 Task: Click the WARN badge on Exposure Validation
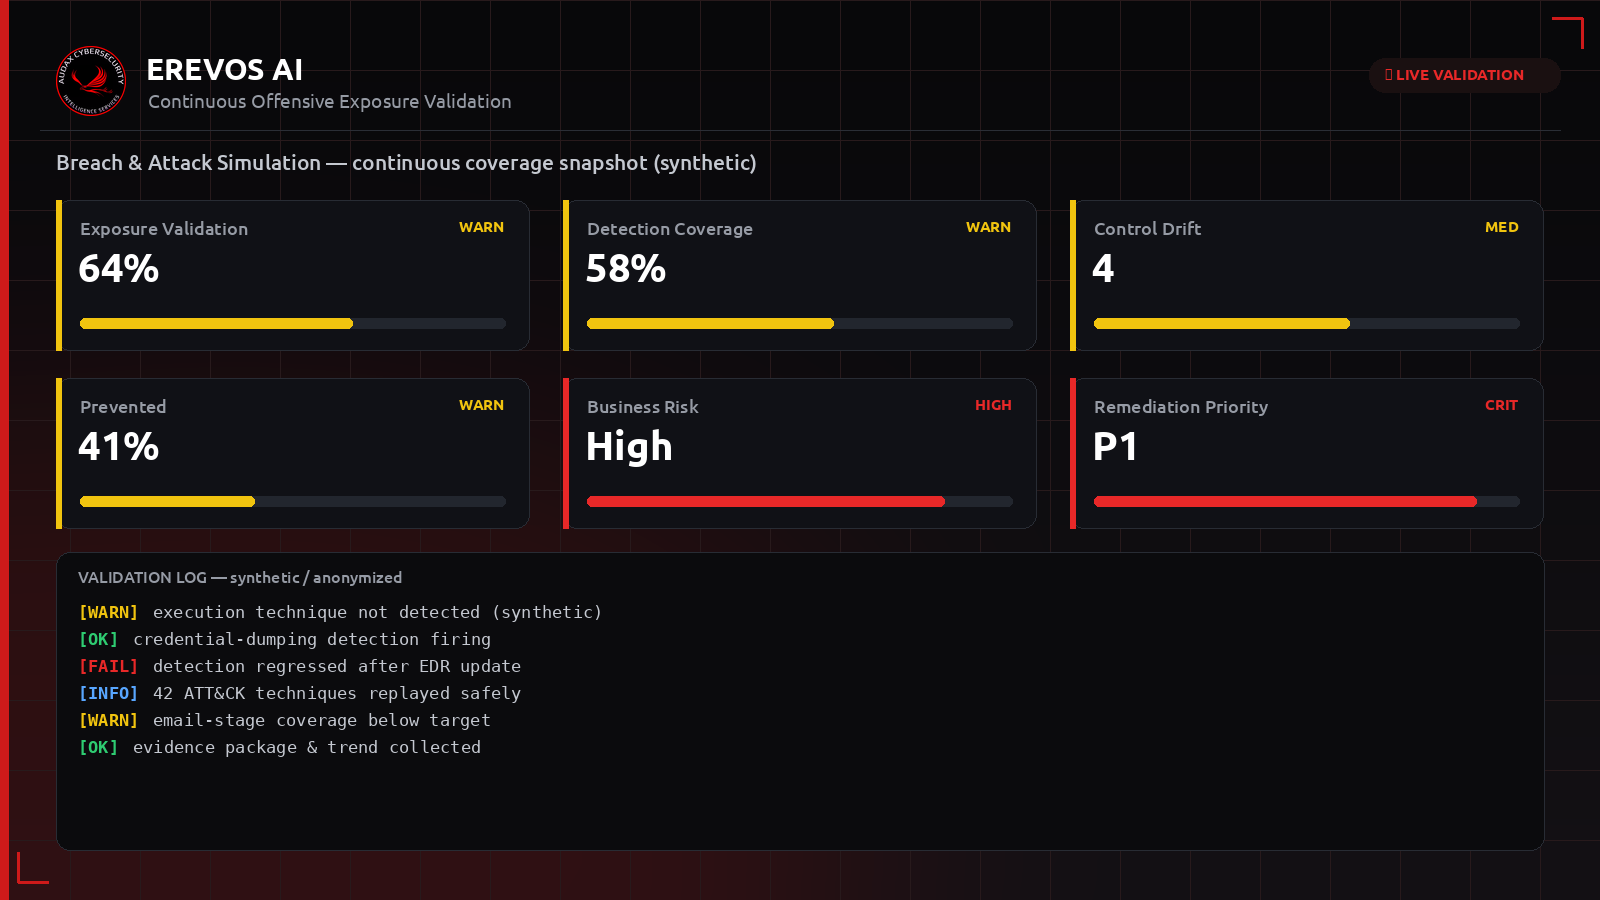pyautogui.click(x=481, y=227)
